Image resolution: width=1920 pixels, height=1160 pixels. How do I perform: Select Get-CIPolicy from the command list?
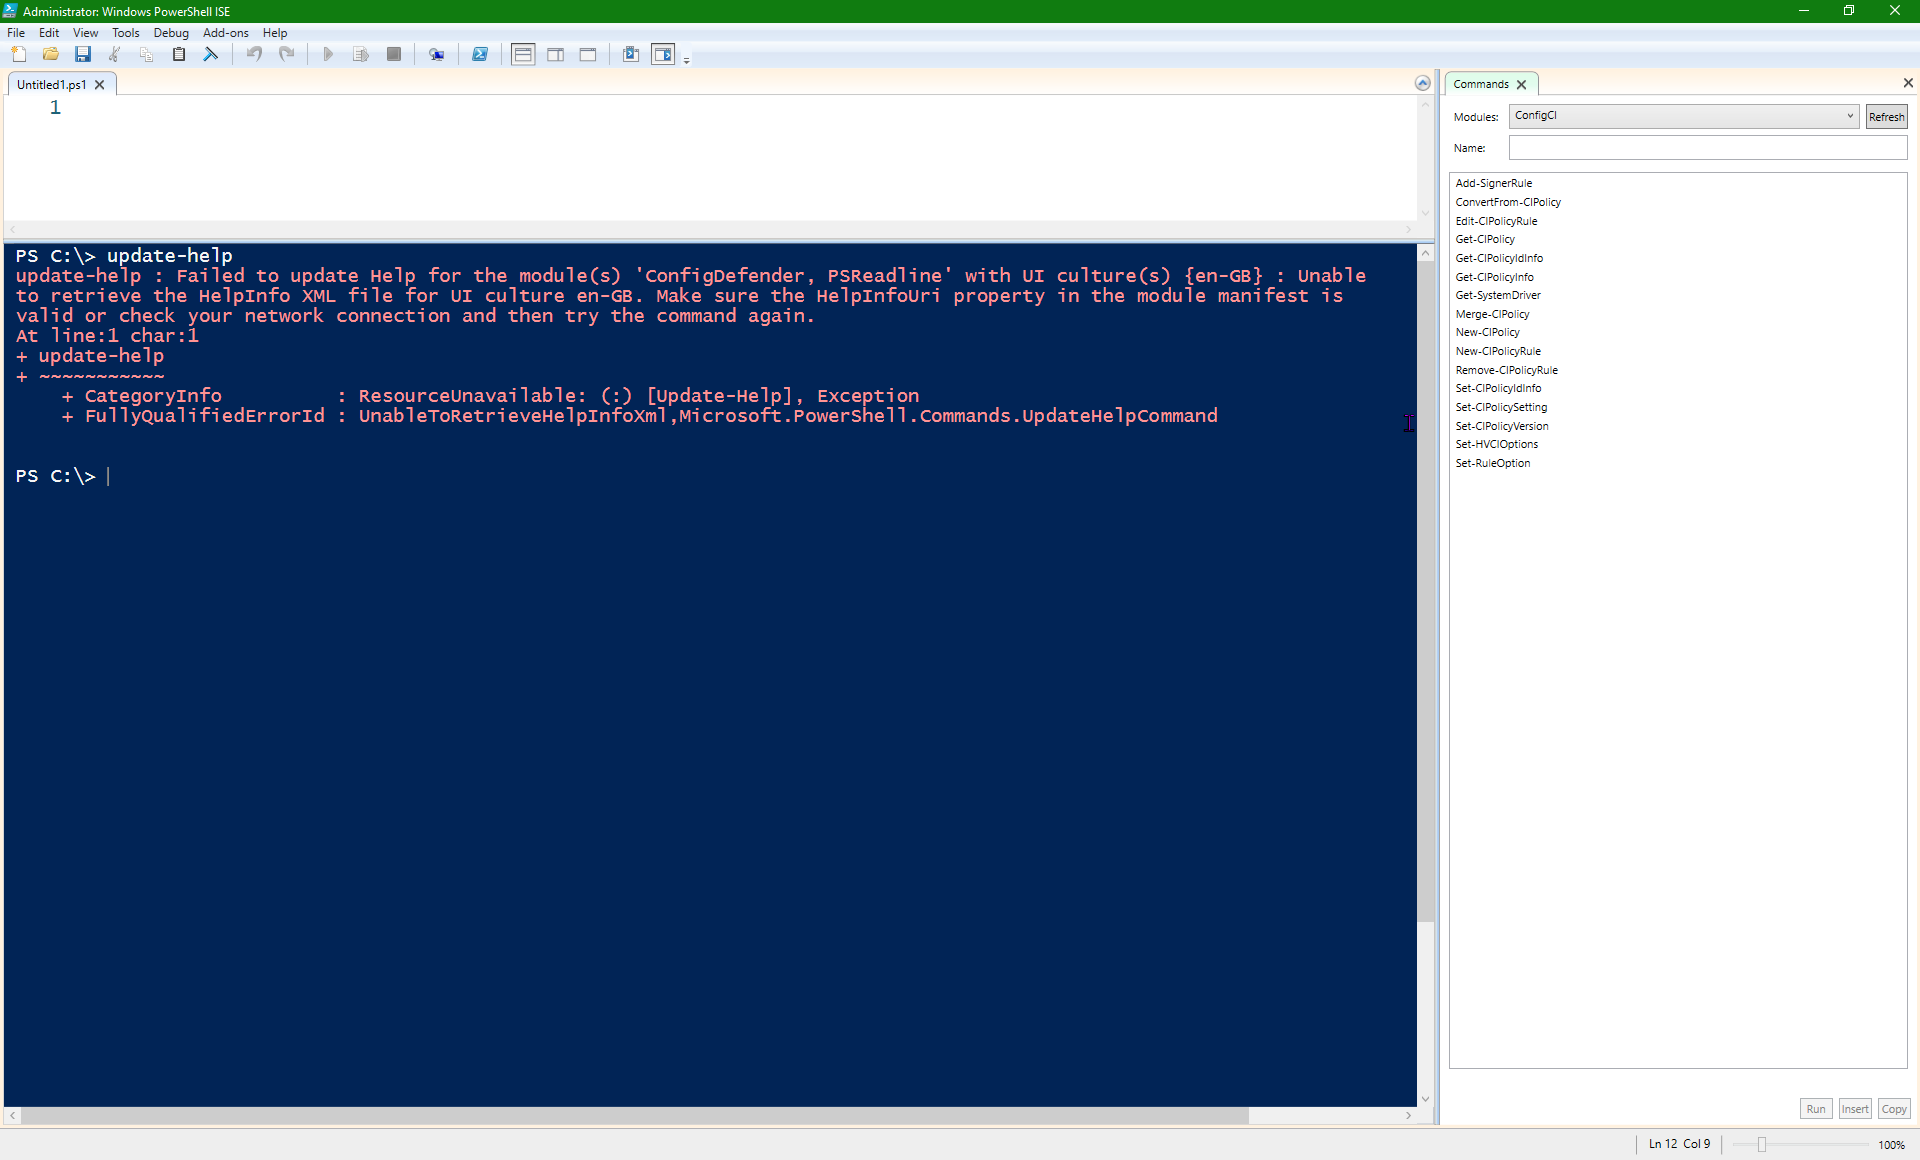point(1485,239)
